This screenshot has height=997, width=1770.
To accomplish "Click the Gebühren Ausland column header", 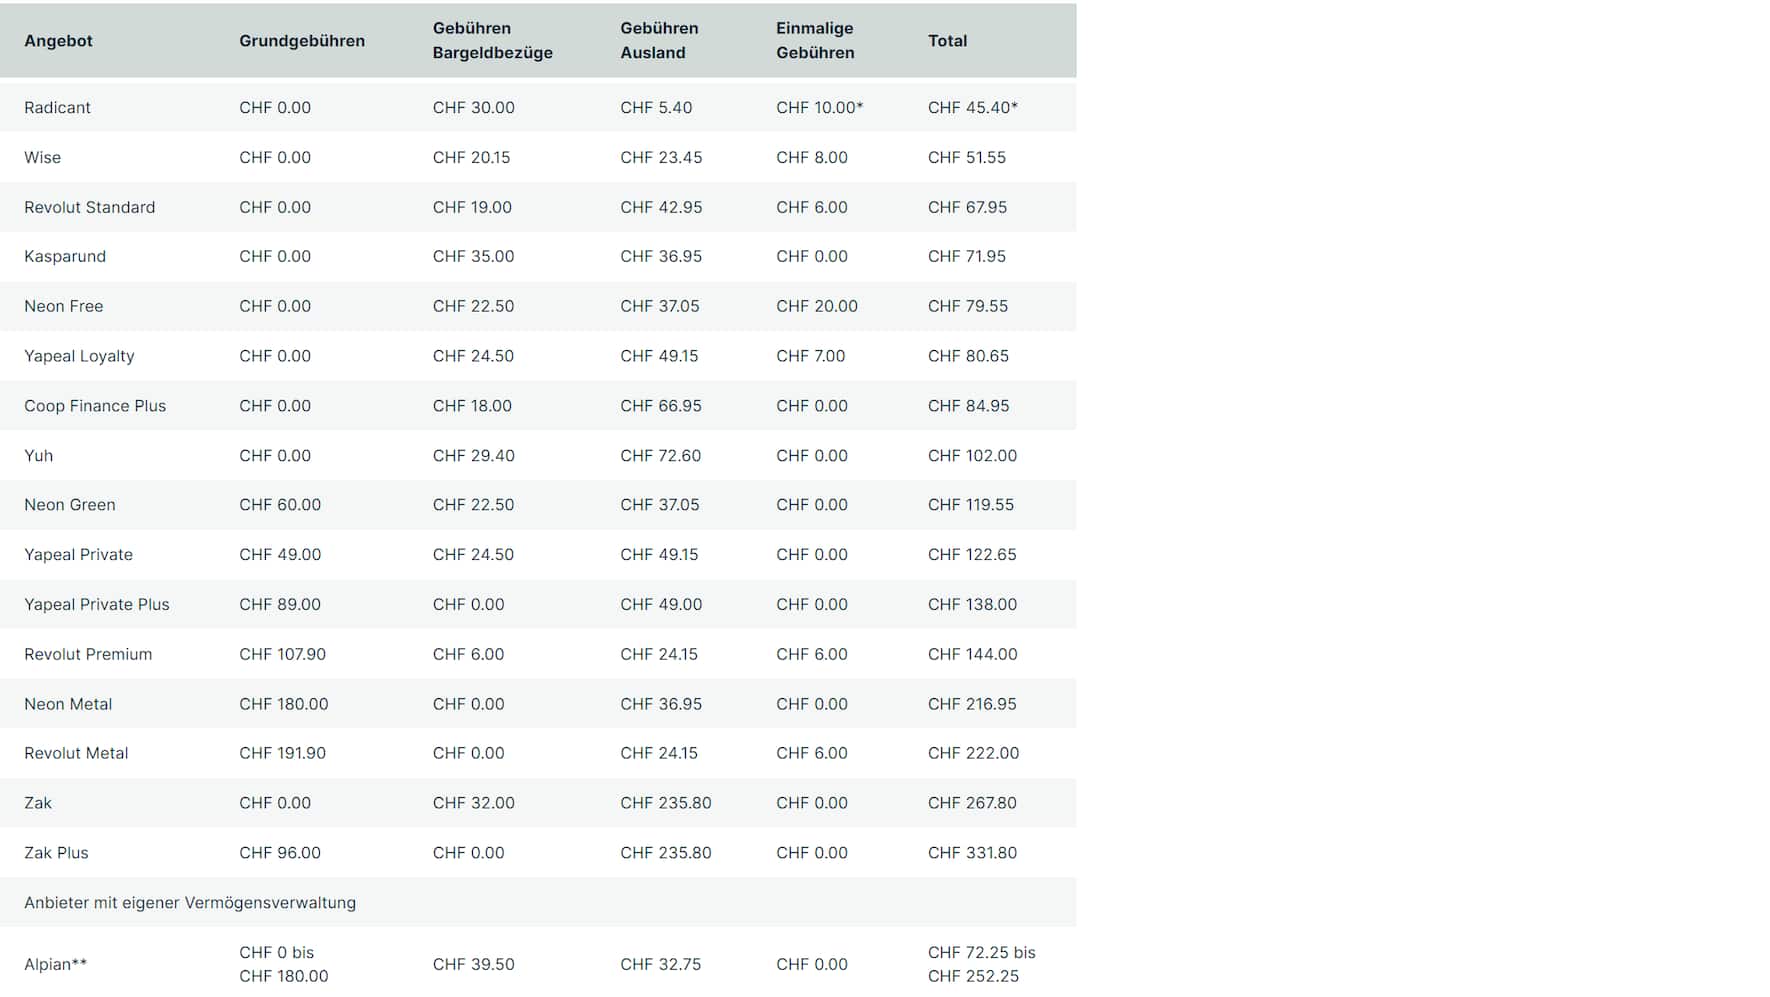I will (x=659, y=41).
